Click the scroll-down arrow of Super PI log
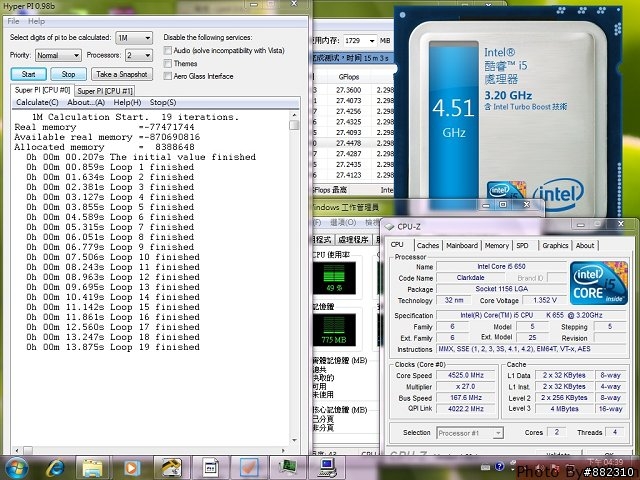This screenshot has height=480, width=640. point(294,441)
